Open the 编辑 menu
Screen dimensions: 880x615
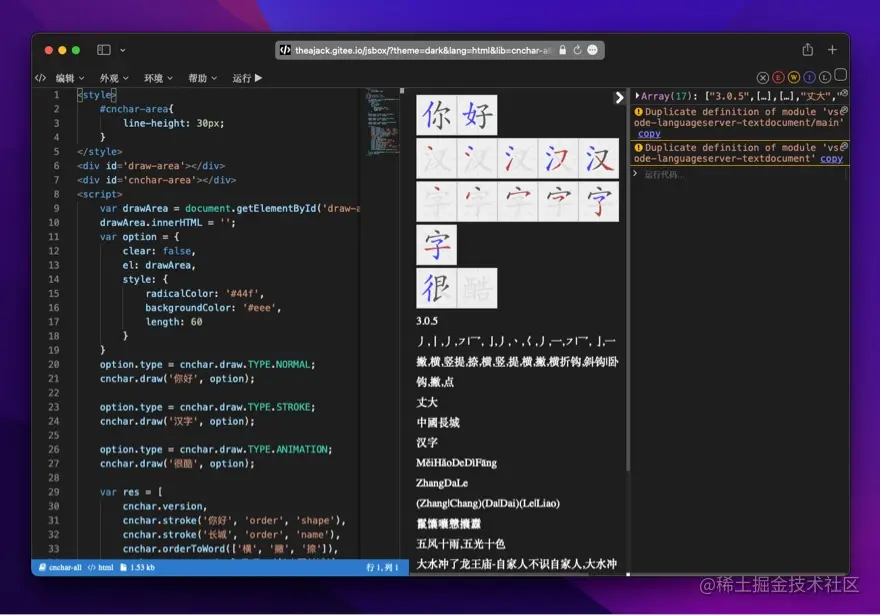pyautogui.click(x=70, y=78)
